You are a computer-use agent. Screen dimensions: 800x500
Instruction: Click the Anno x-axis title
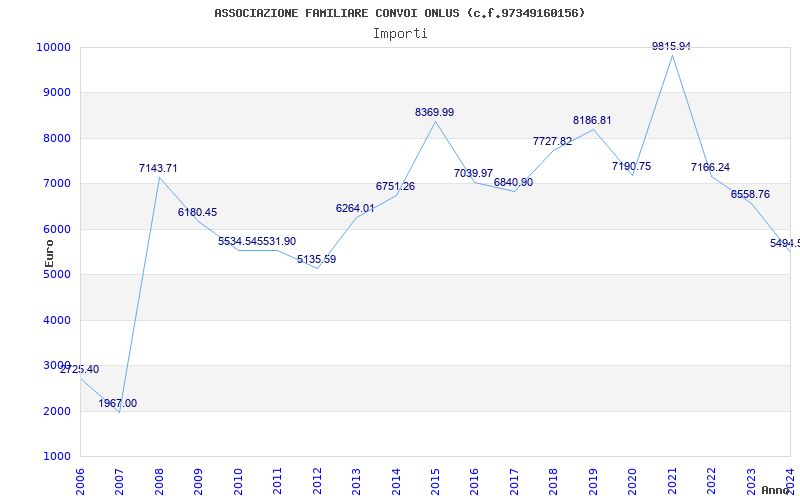pyautogui.click(x=776, y=490)
